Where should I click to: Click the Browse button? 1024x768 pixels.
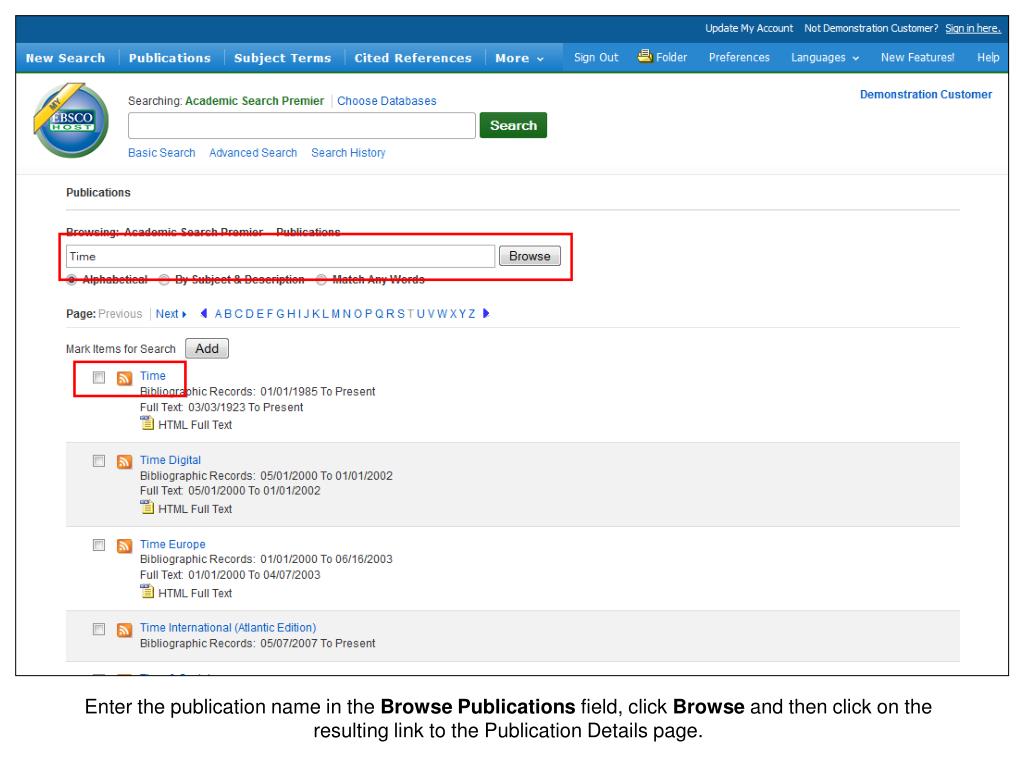tap(530, 256)
